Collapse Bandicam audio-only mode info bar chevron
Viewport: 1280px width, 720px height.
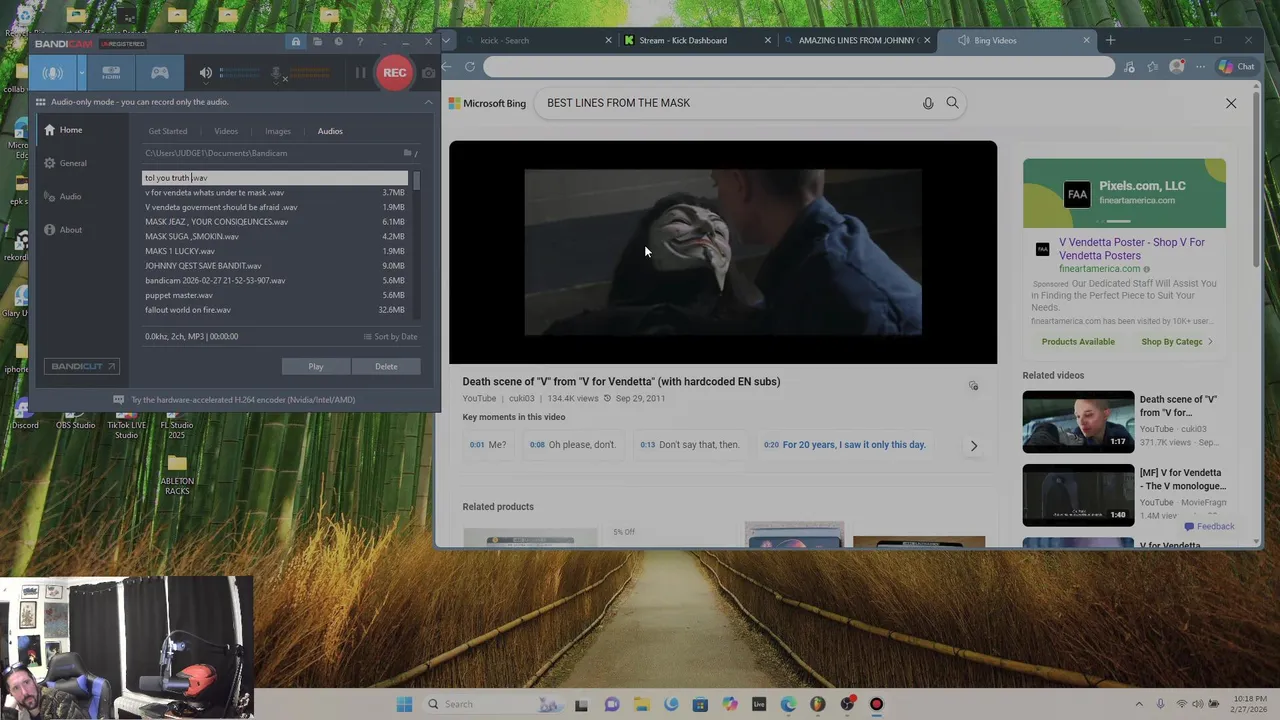pyautogui.click(x=428, y=102)
